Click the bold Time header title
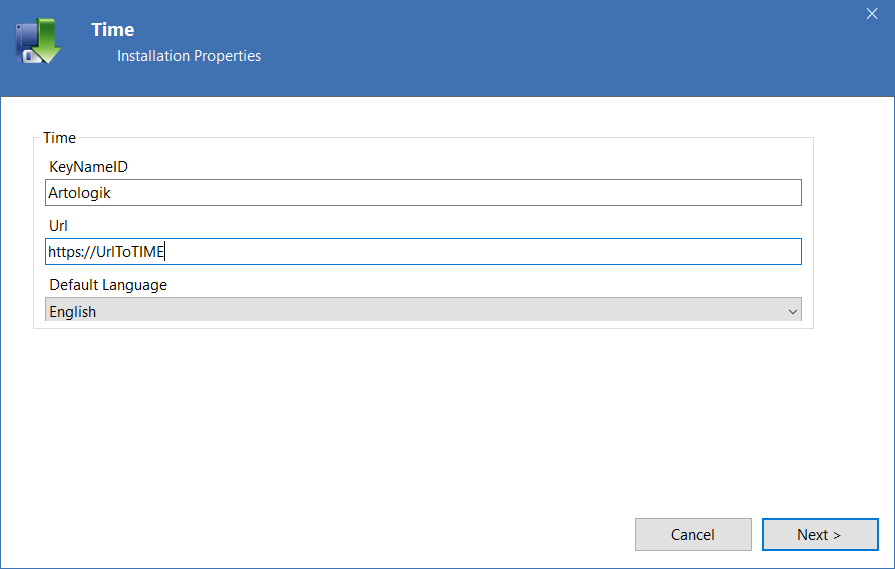895x569 pixels. click(x=112, y=30)
